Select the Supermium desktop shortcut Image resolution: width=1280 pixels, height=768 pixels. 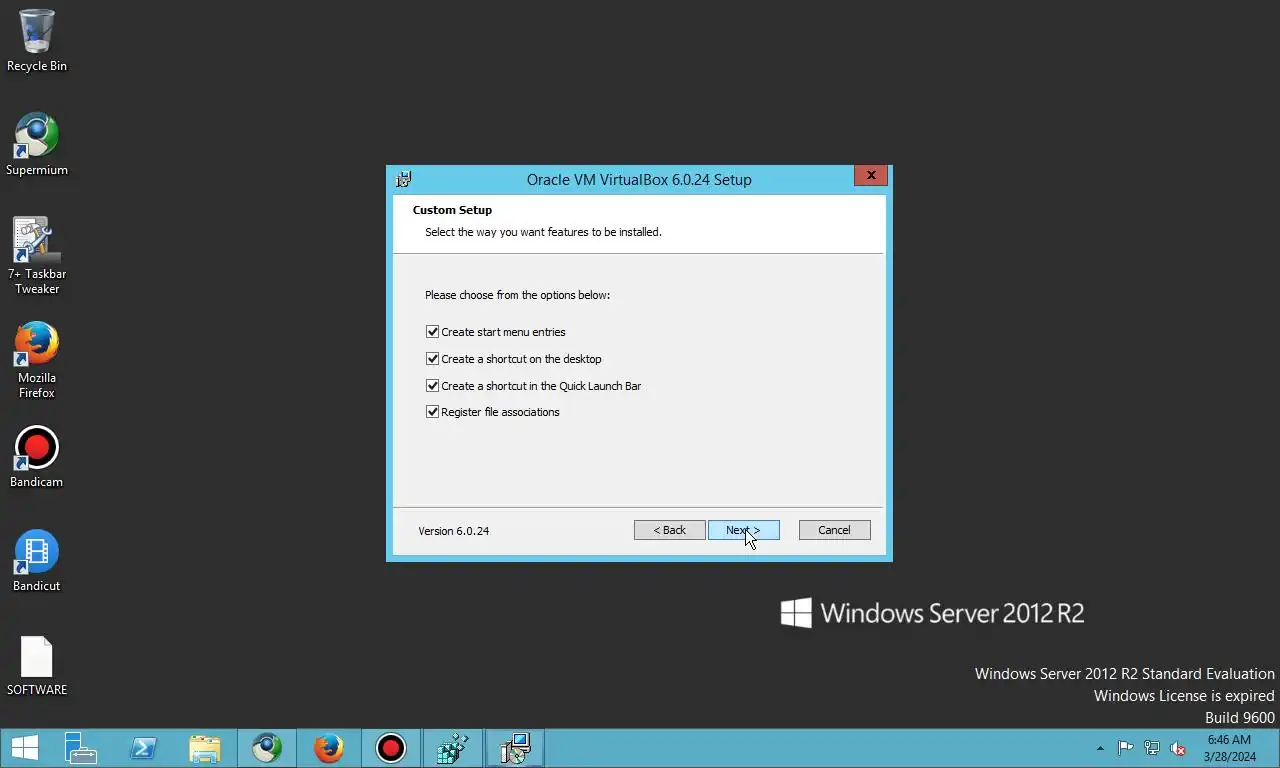pos(37,145)
